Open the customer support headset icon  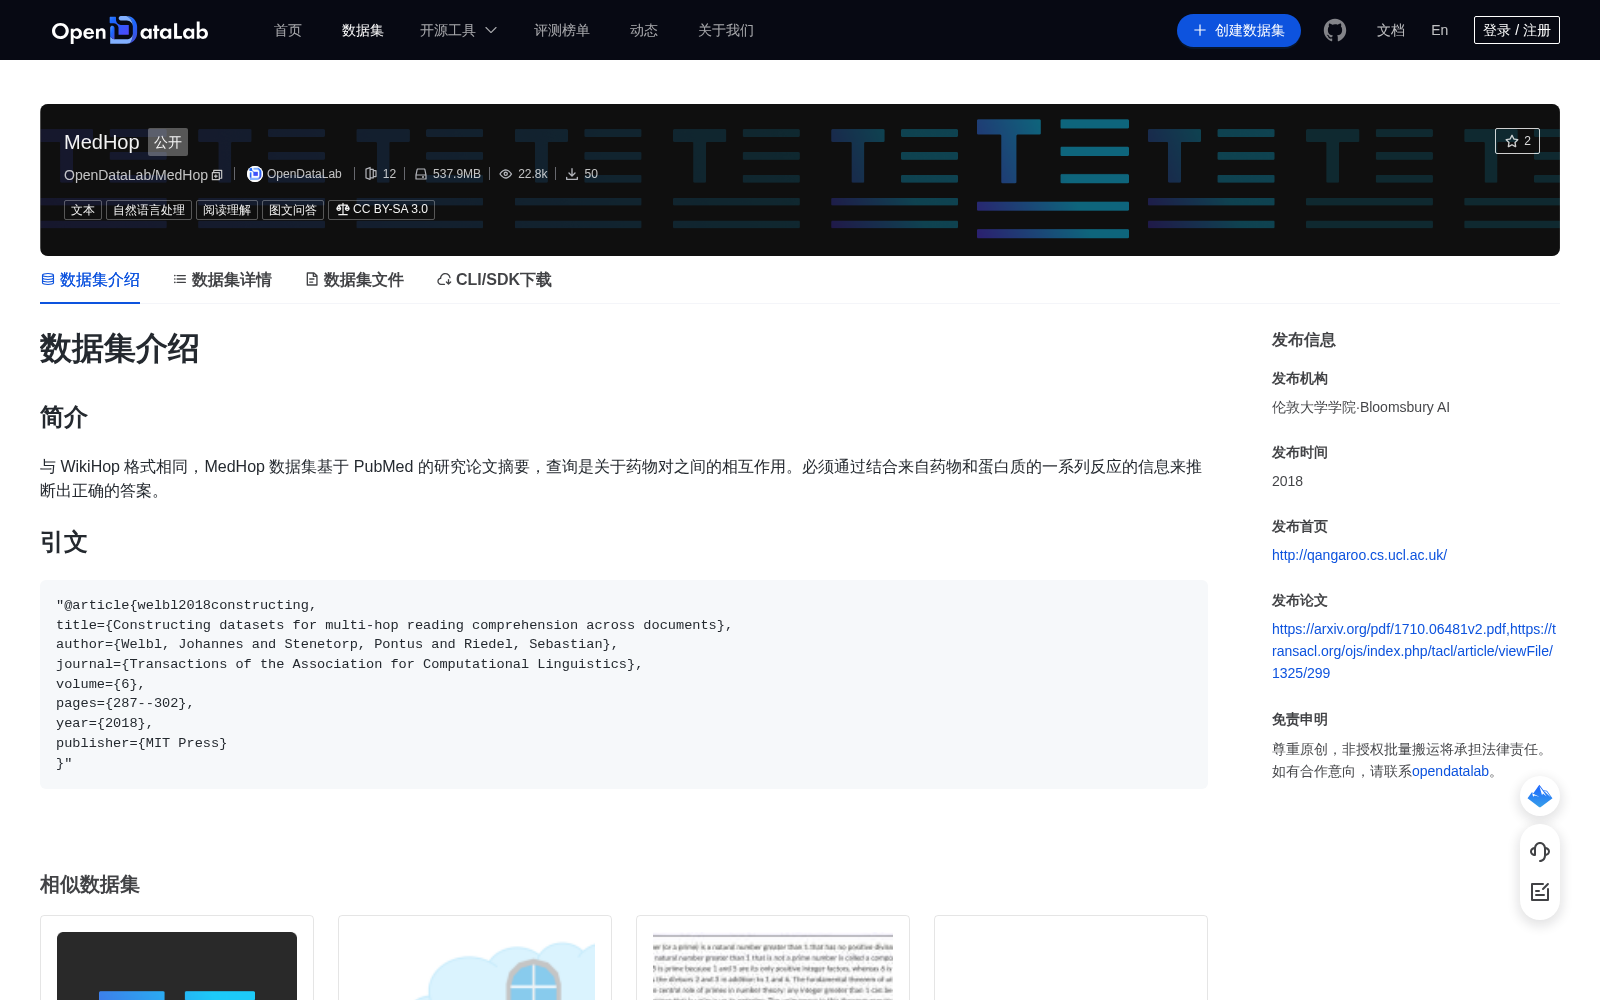tap(1540, 851)
